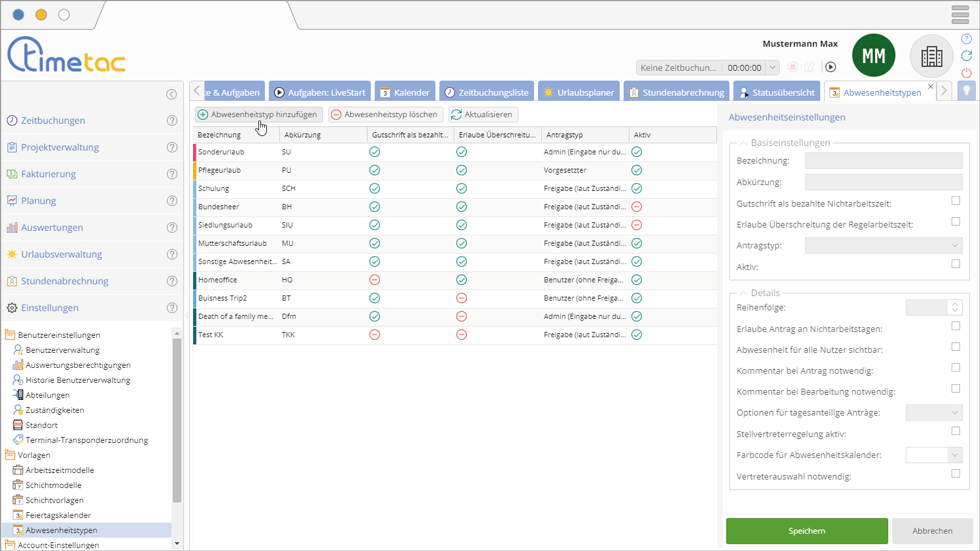The image size is (980, 551).
Task: Click the play button next to timer
Action: click(830, 67)
